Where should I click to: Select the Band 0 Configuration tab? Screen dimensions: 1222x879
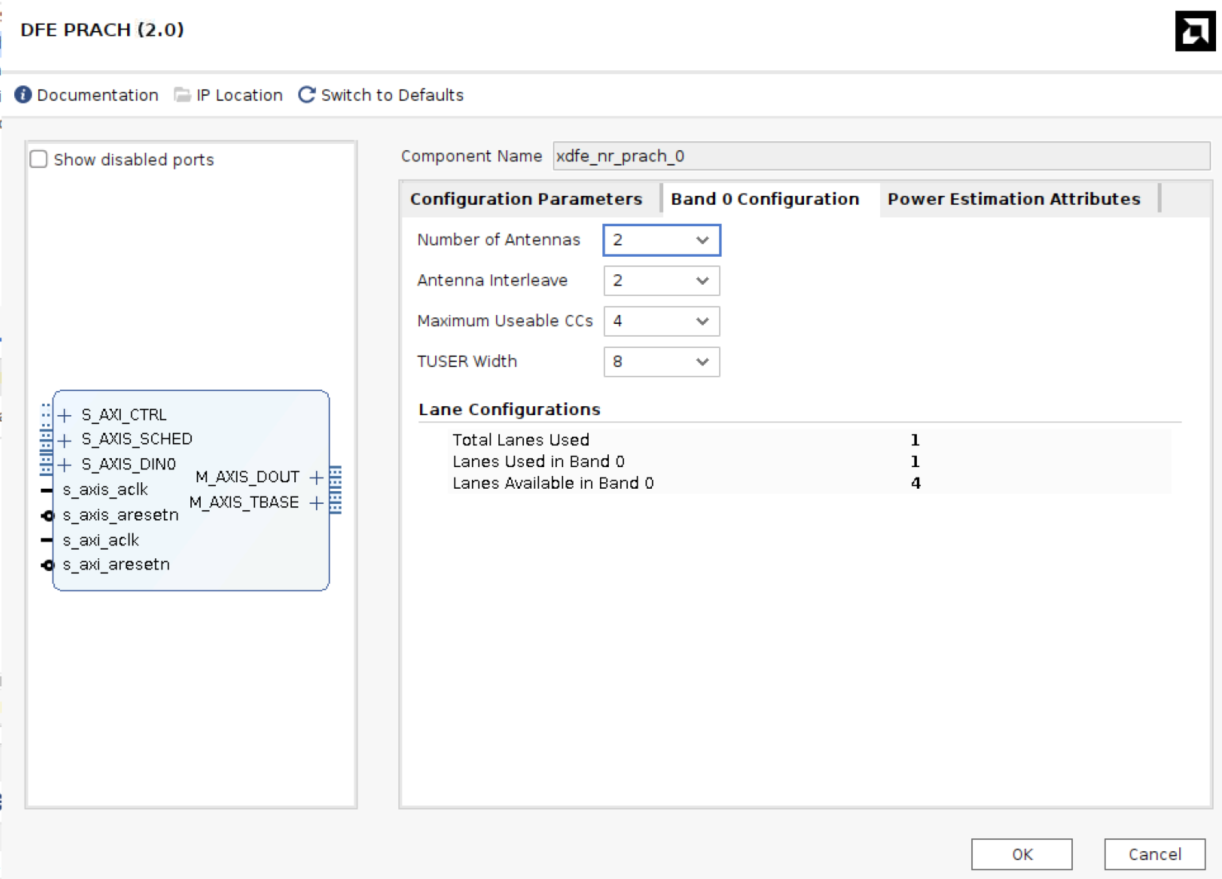tap(765, 199)
